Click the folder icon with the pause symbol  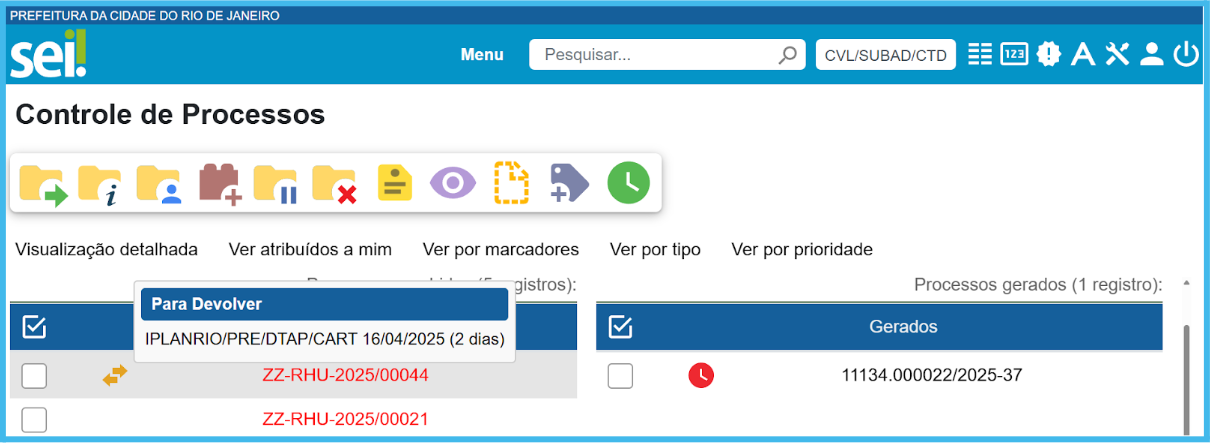(x=276, y=184)
